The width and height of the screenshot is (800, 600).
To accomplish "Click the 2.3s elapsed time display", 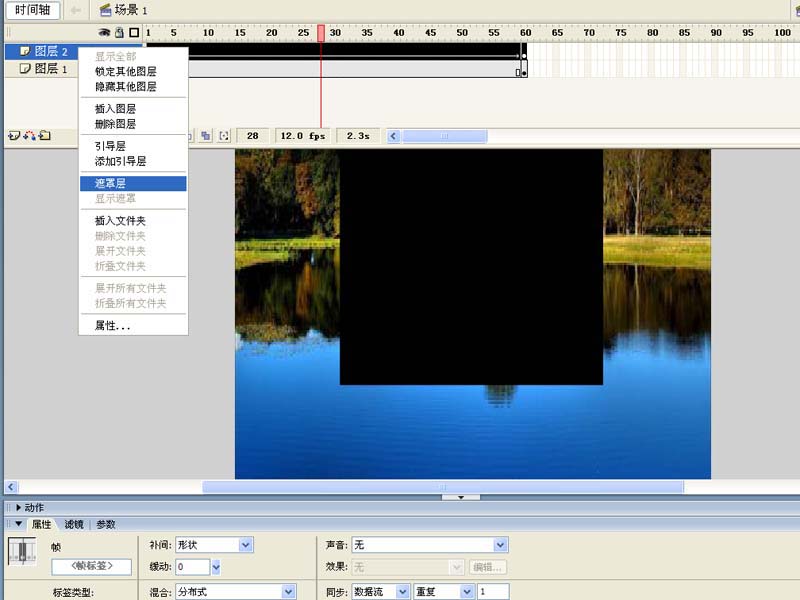I will tap(358, 136).
